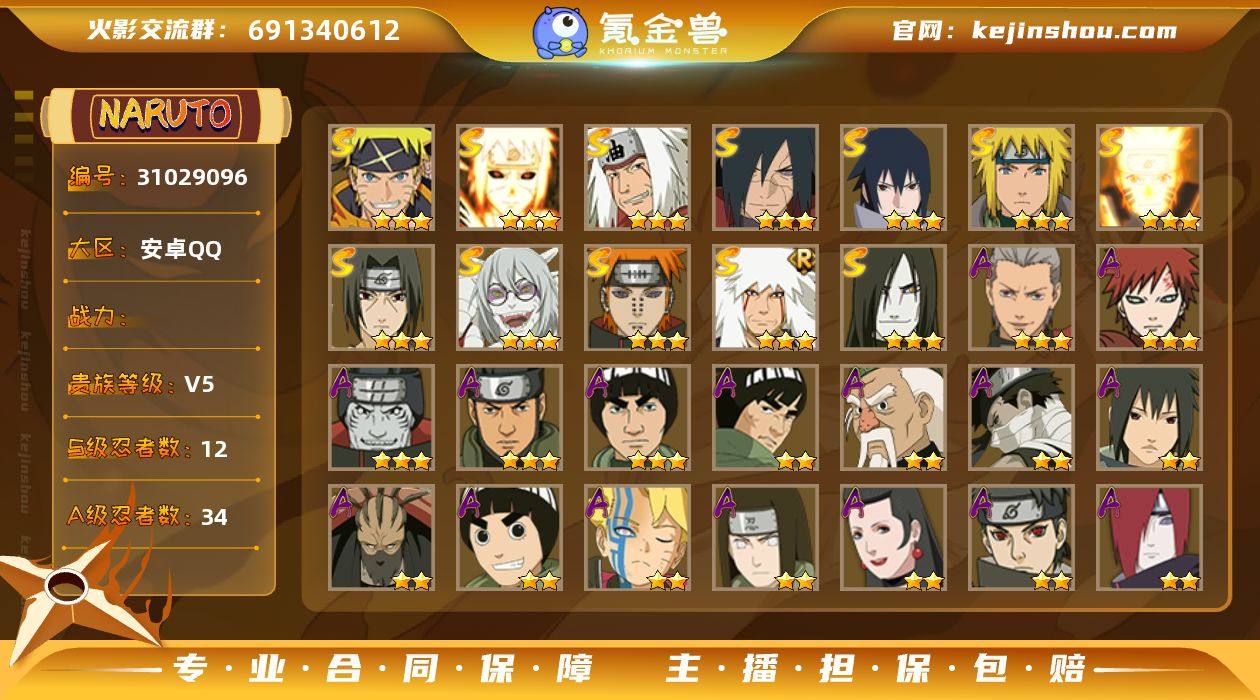Click the account number 31029096
Viewport: 1260px width, 700px height.
192,178
